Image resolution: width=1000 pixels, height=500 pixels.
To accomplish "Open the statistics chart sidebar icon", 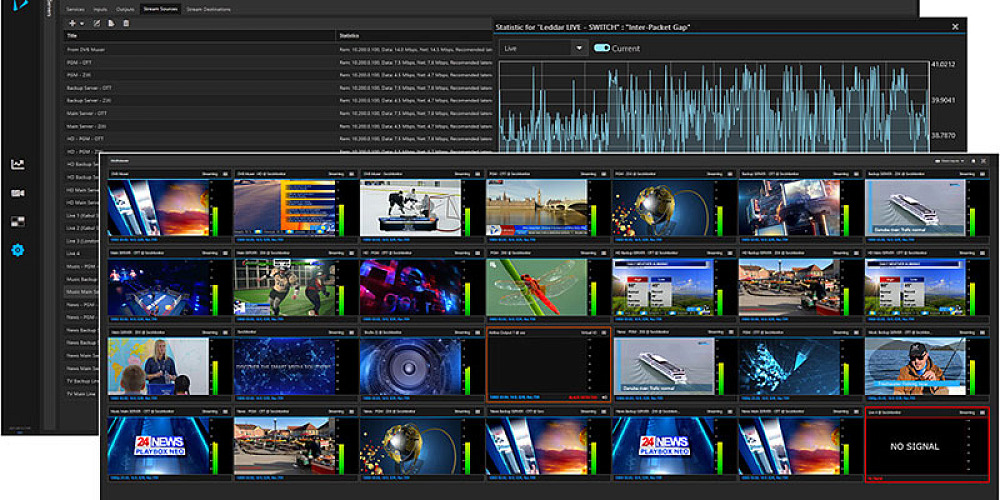I will click(x=18, y=164).
